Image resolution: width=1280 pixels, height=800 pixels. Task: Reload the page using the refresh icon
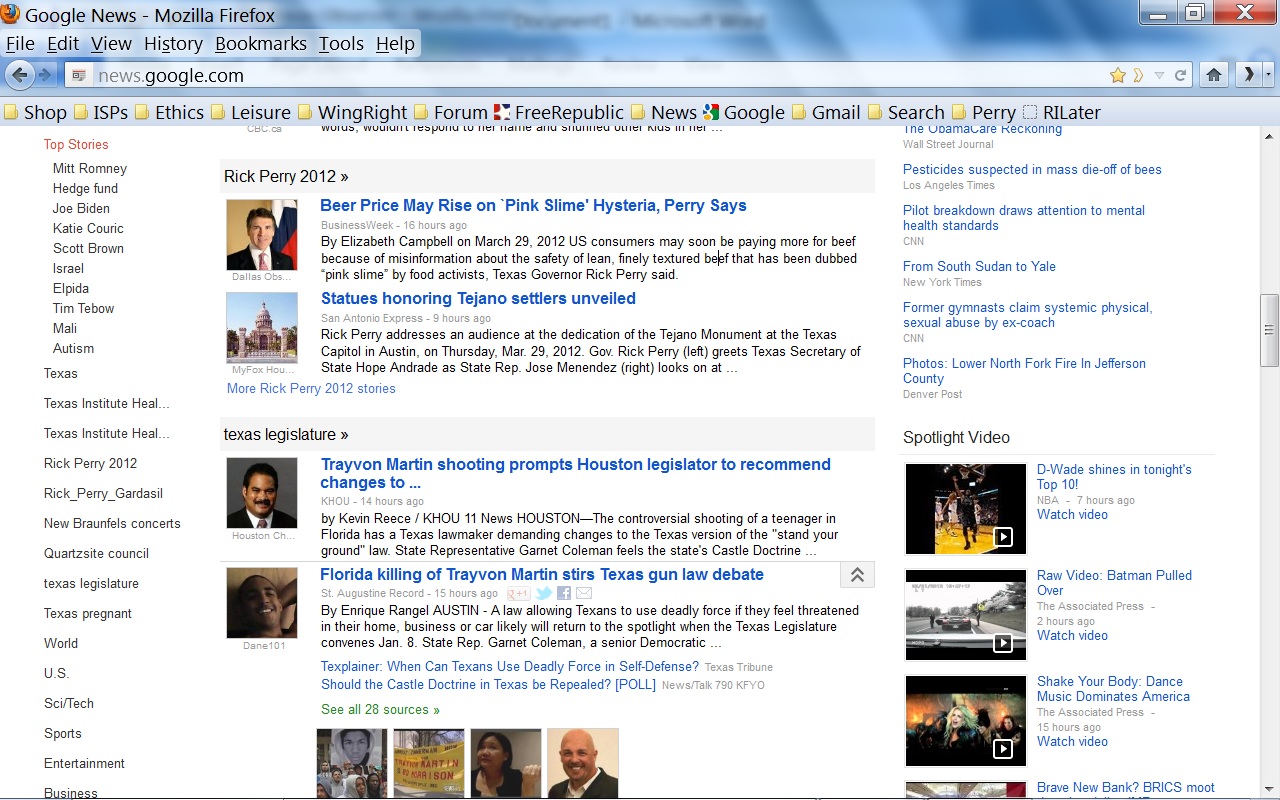(x=1181, y=75)
